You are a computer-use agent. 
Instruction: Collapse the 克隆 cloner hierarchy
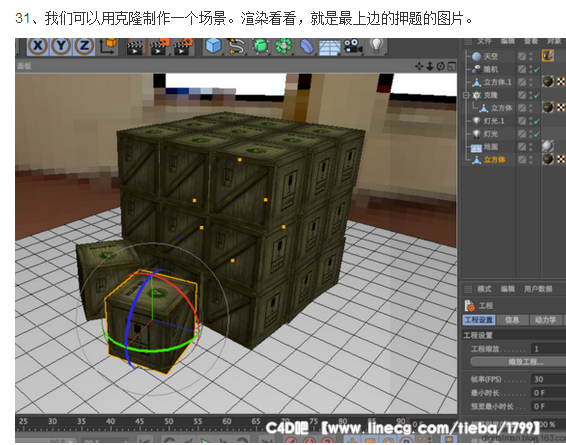pyautogui.click(x=466, y=95)
